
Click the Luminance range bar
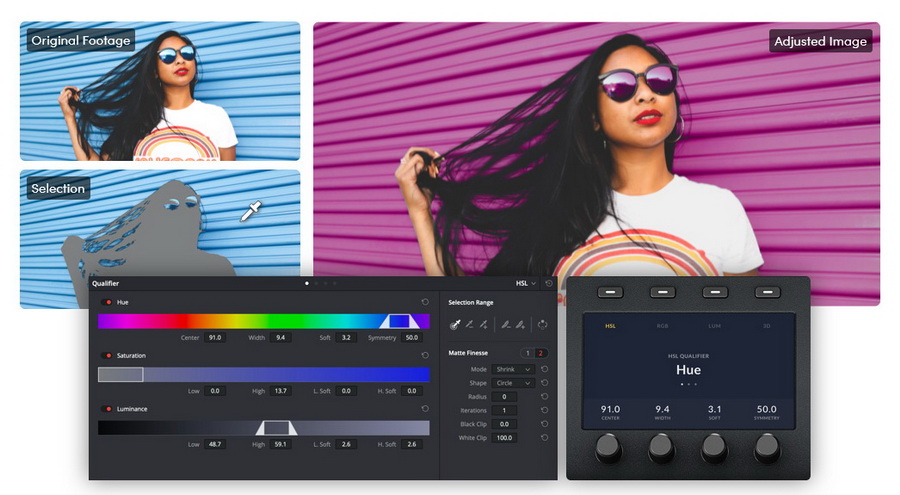pyautogui.click(x=263, y=428)
